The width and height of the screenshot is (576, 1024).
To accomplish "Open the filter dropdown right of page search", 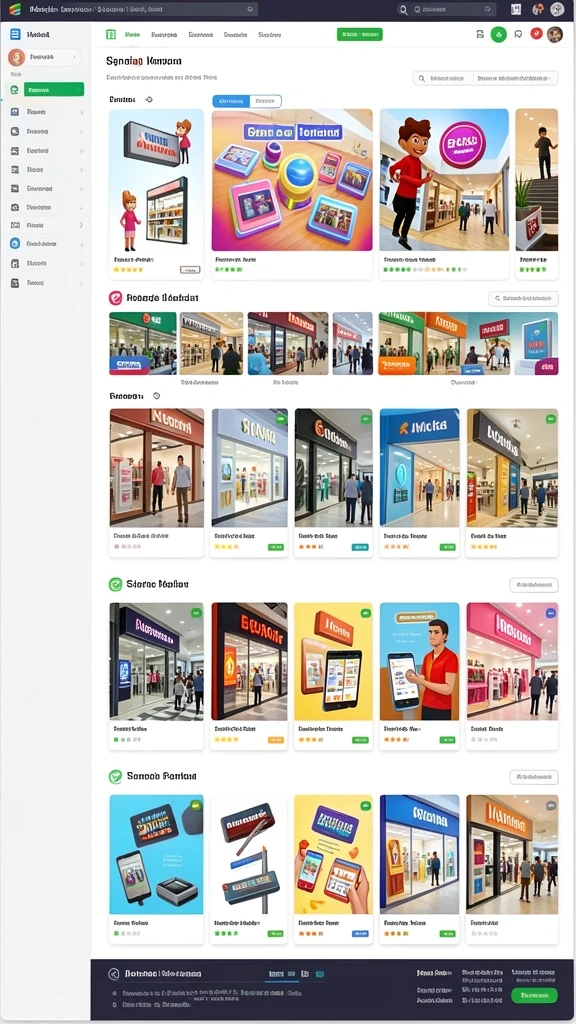I will click(x=516, y=78).
